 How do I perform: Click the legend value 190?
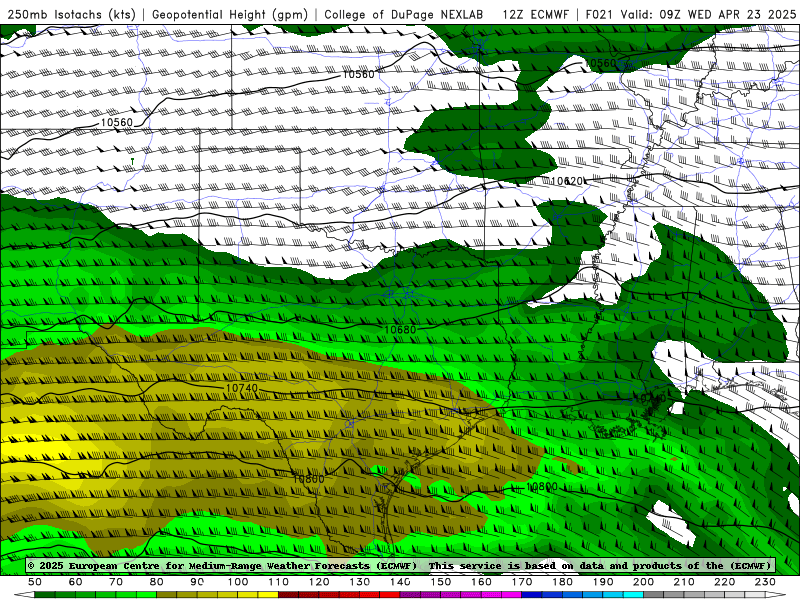(603, 582)
